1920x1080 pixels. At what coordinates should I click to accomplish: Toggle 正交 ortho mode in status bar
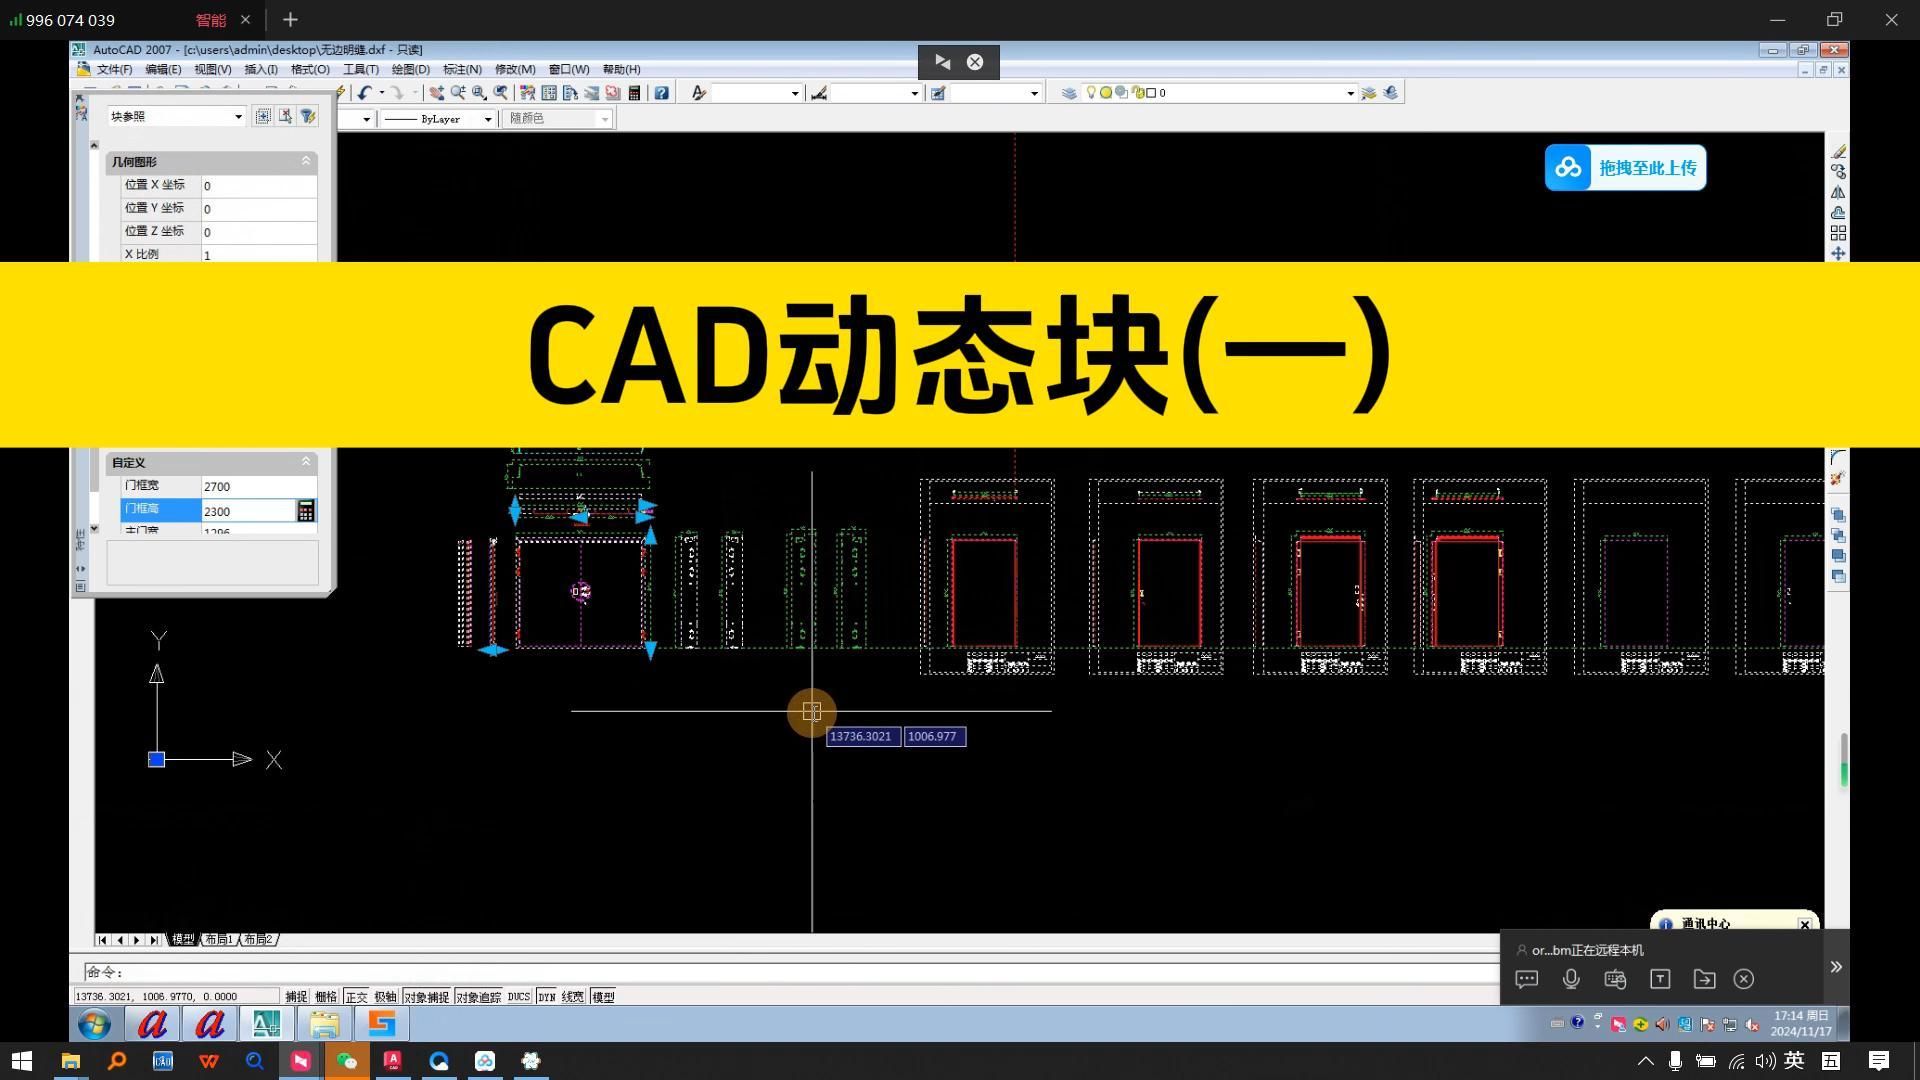pos(356,997)
